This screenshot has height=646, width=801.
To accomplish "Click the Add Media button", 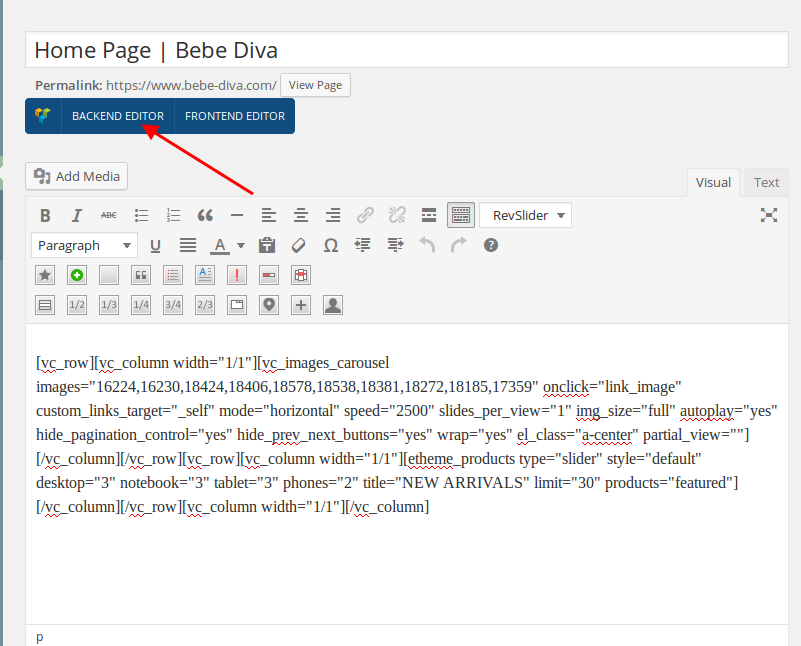I will pyautogui.click(x=77, y=176).
